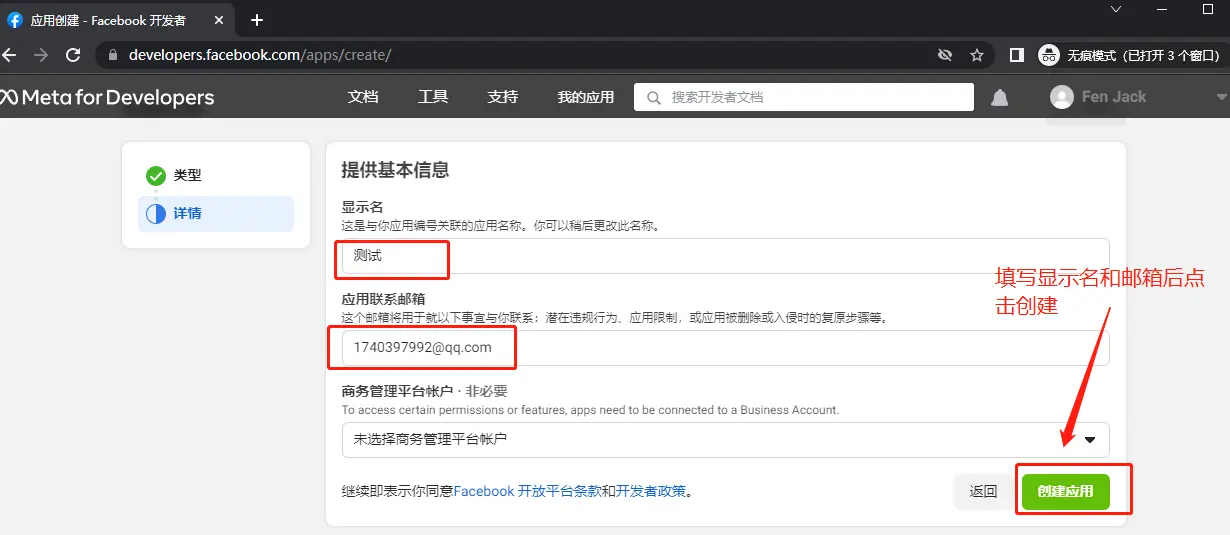Click the half-filled circle icon beside 详情
1230x535 pixels.
tap(156, 214)
